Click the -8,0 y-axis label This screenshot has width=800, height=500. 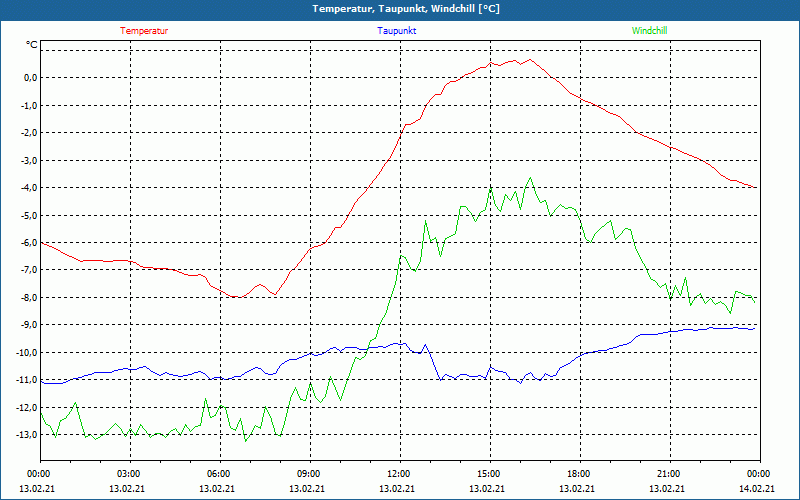click(29, 297)
